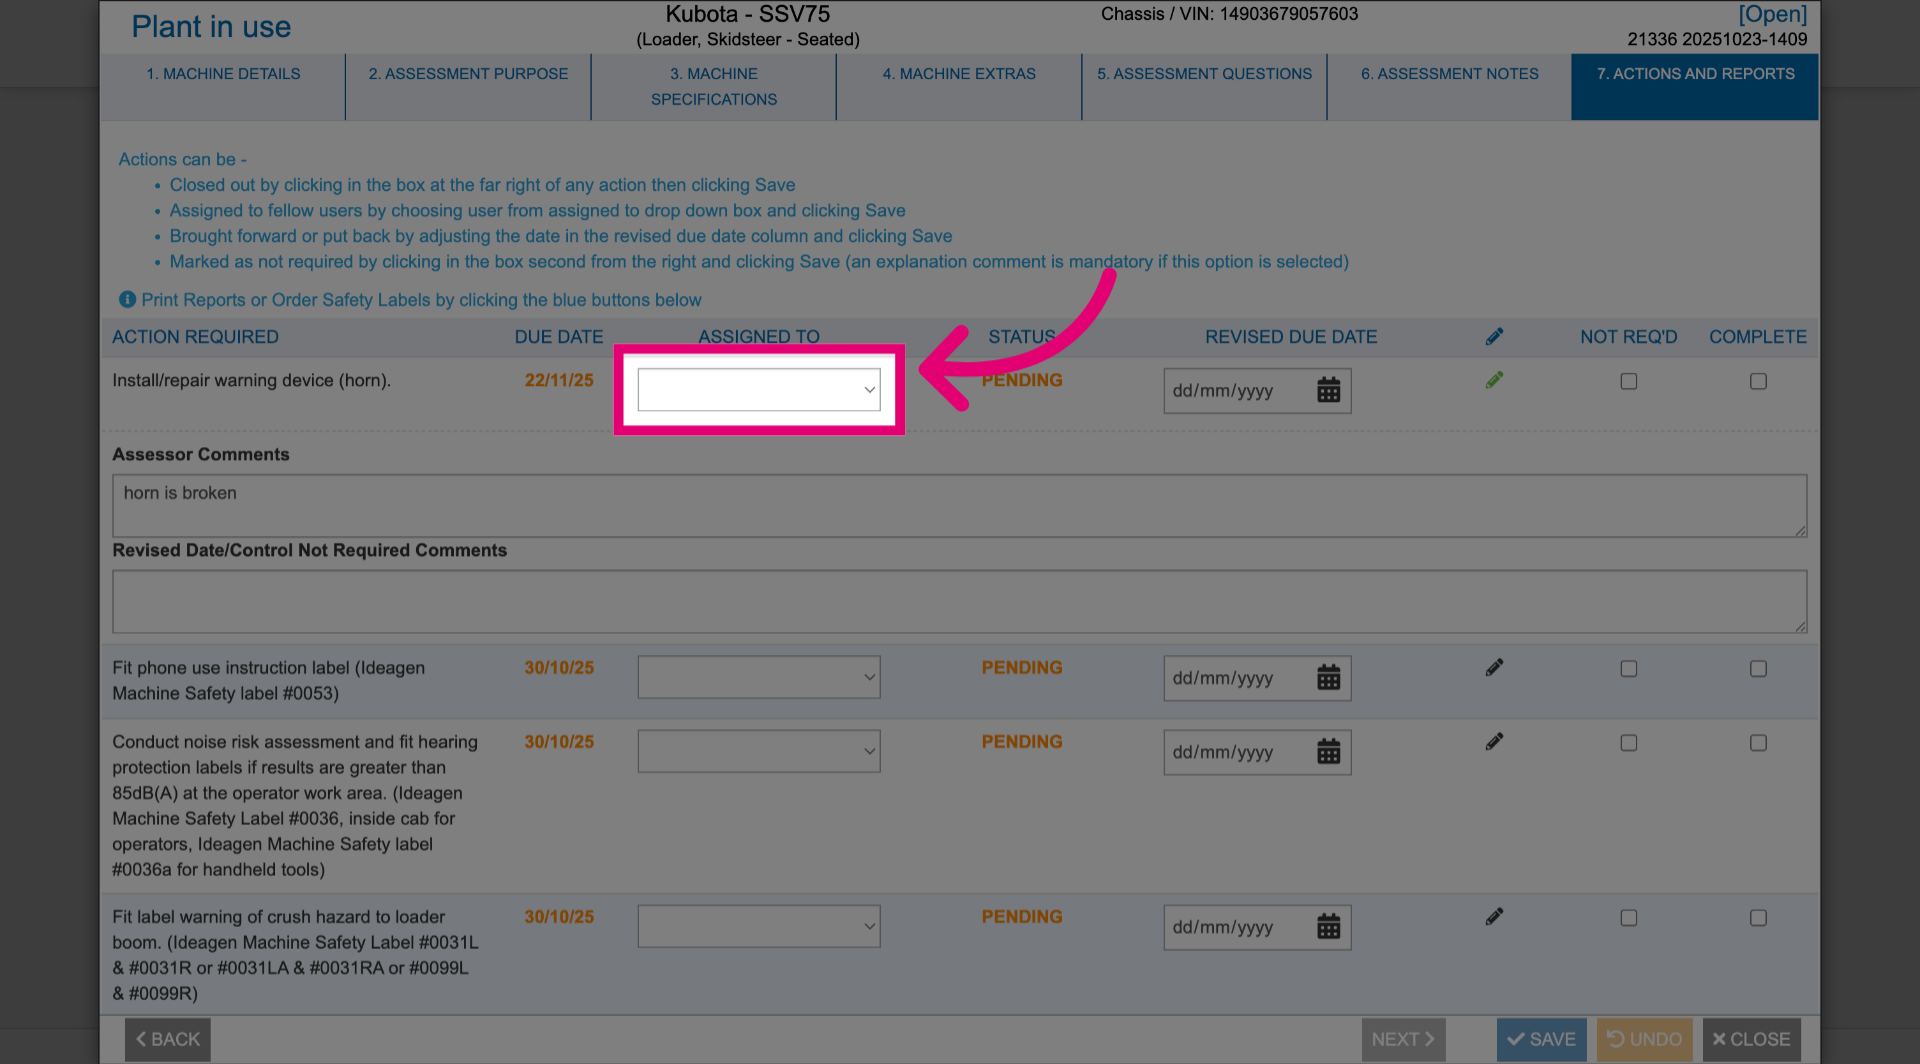Mark phone use label action Complete

(1758, 668)
